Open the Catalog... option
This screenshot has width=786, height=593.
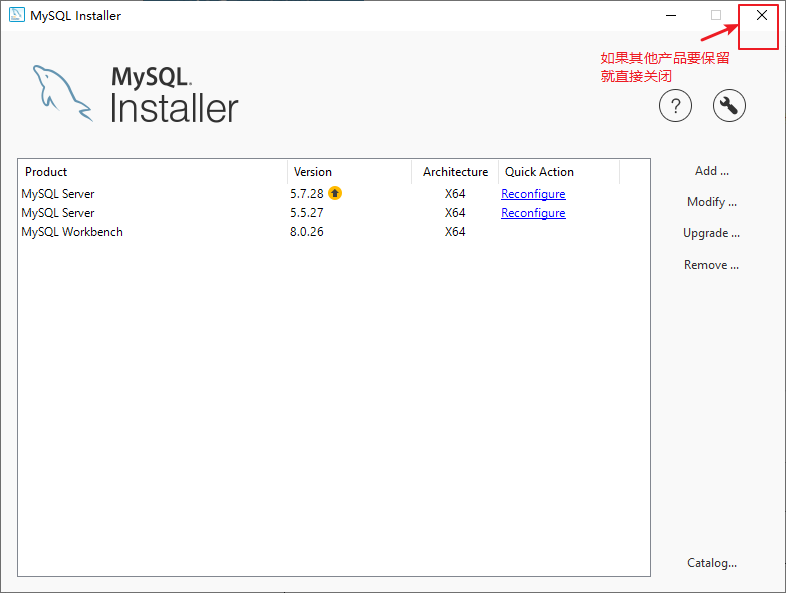[x=712, y=563]
